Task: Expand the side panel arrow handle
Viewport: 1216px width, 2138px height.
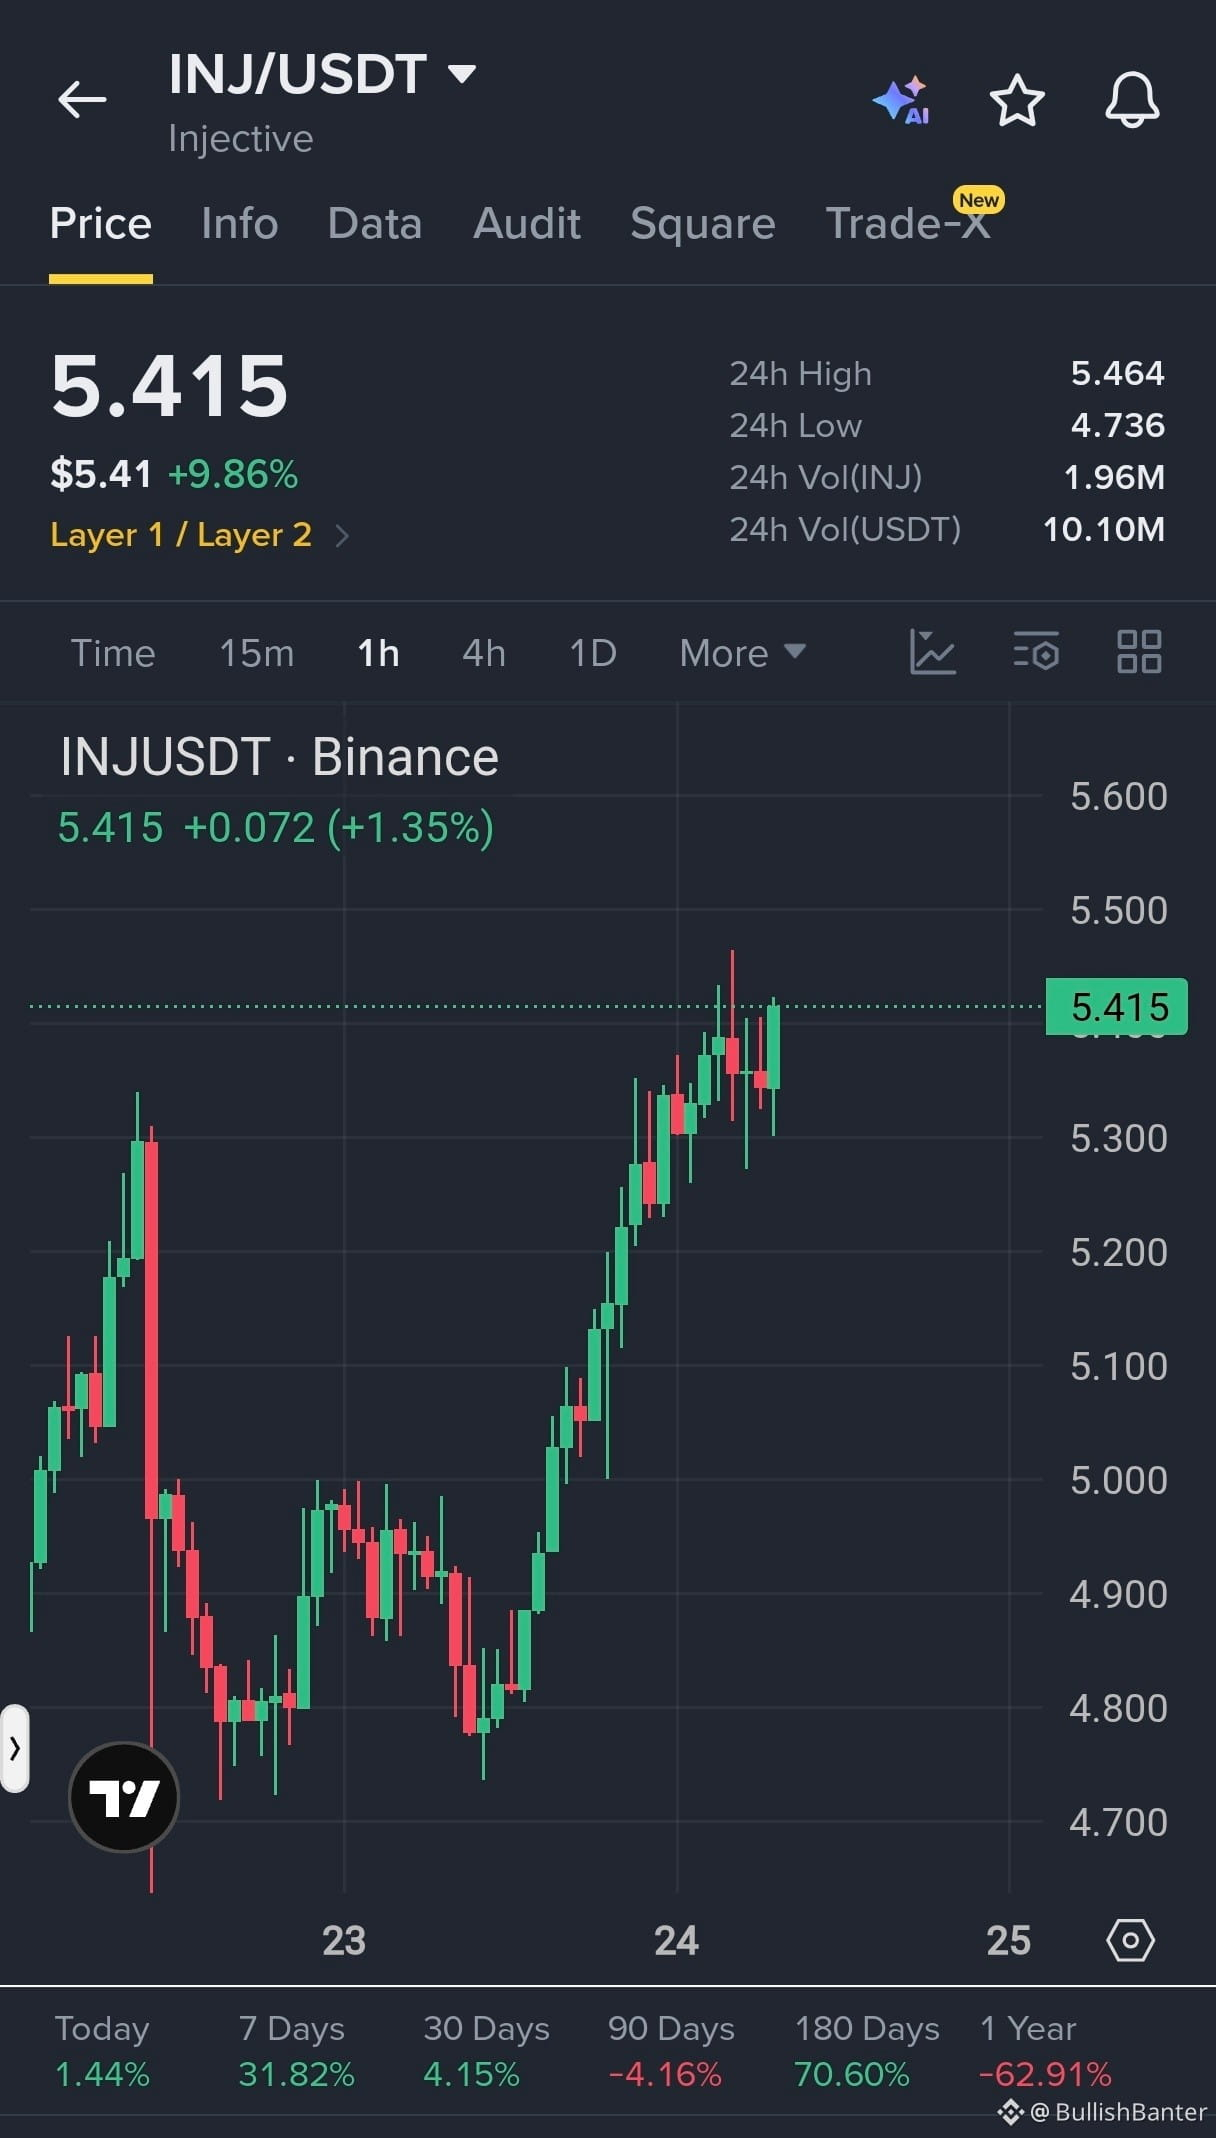Action: point(14,1749)
